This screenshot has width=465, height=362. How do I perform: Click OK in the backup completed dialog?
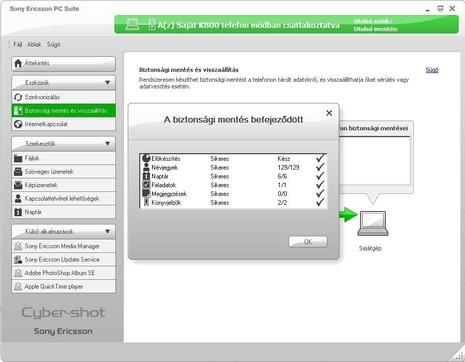click(x=308, y=242)
